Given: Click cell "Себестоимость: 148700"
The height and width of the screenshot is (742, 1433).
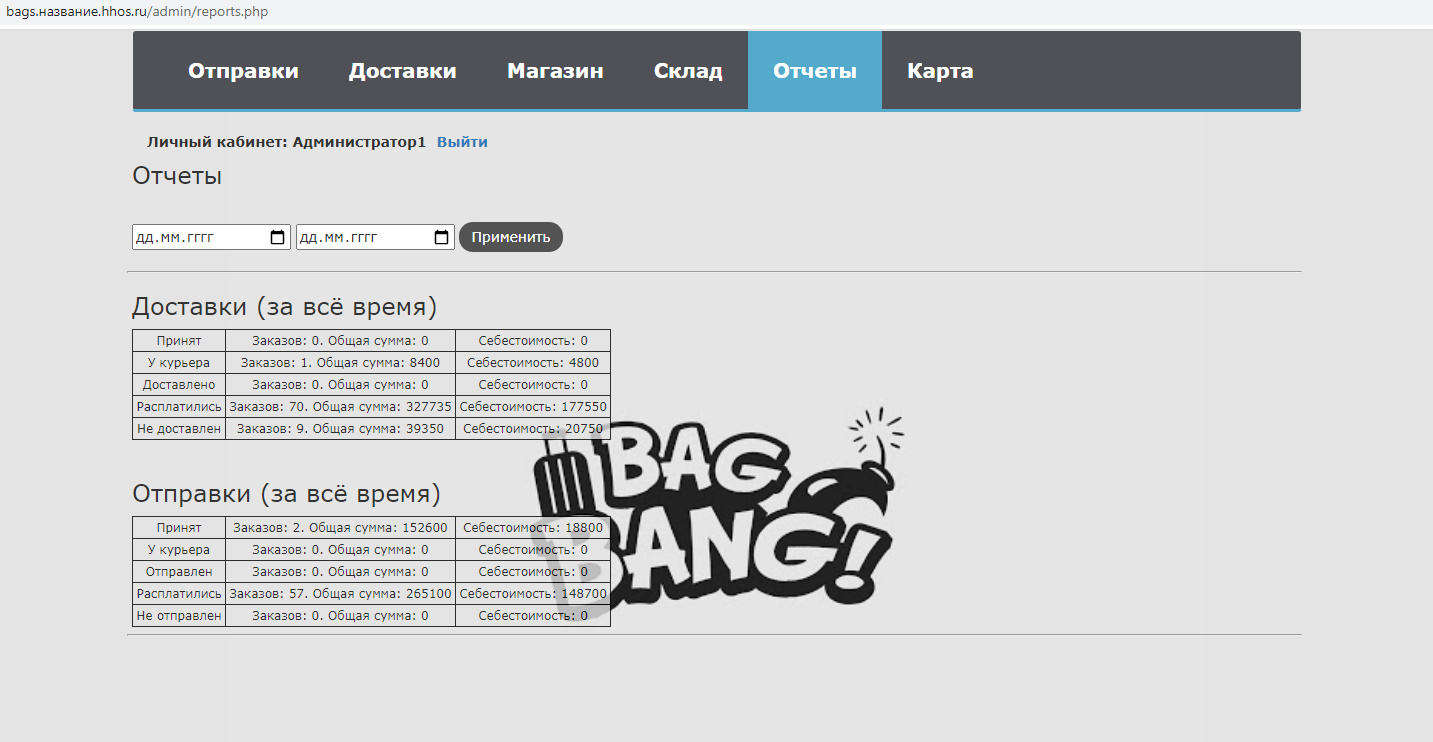Looking at the screenshot, I should point(533,594).
